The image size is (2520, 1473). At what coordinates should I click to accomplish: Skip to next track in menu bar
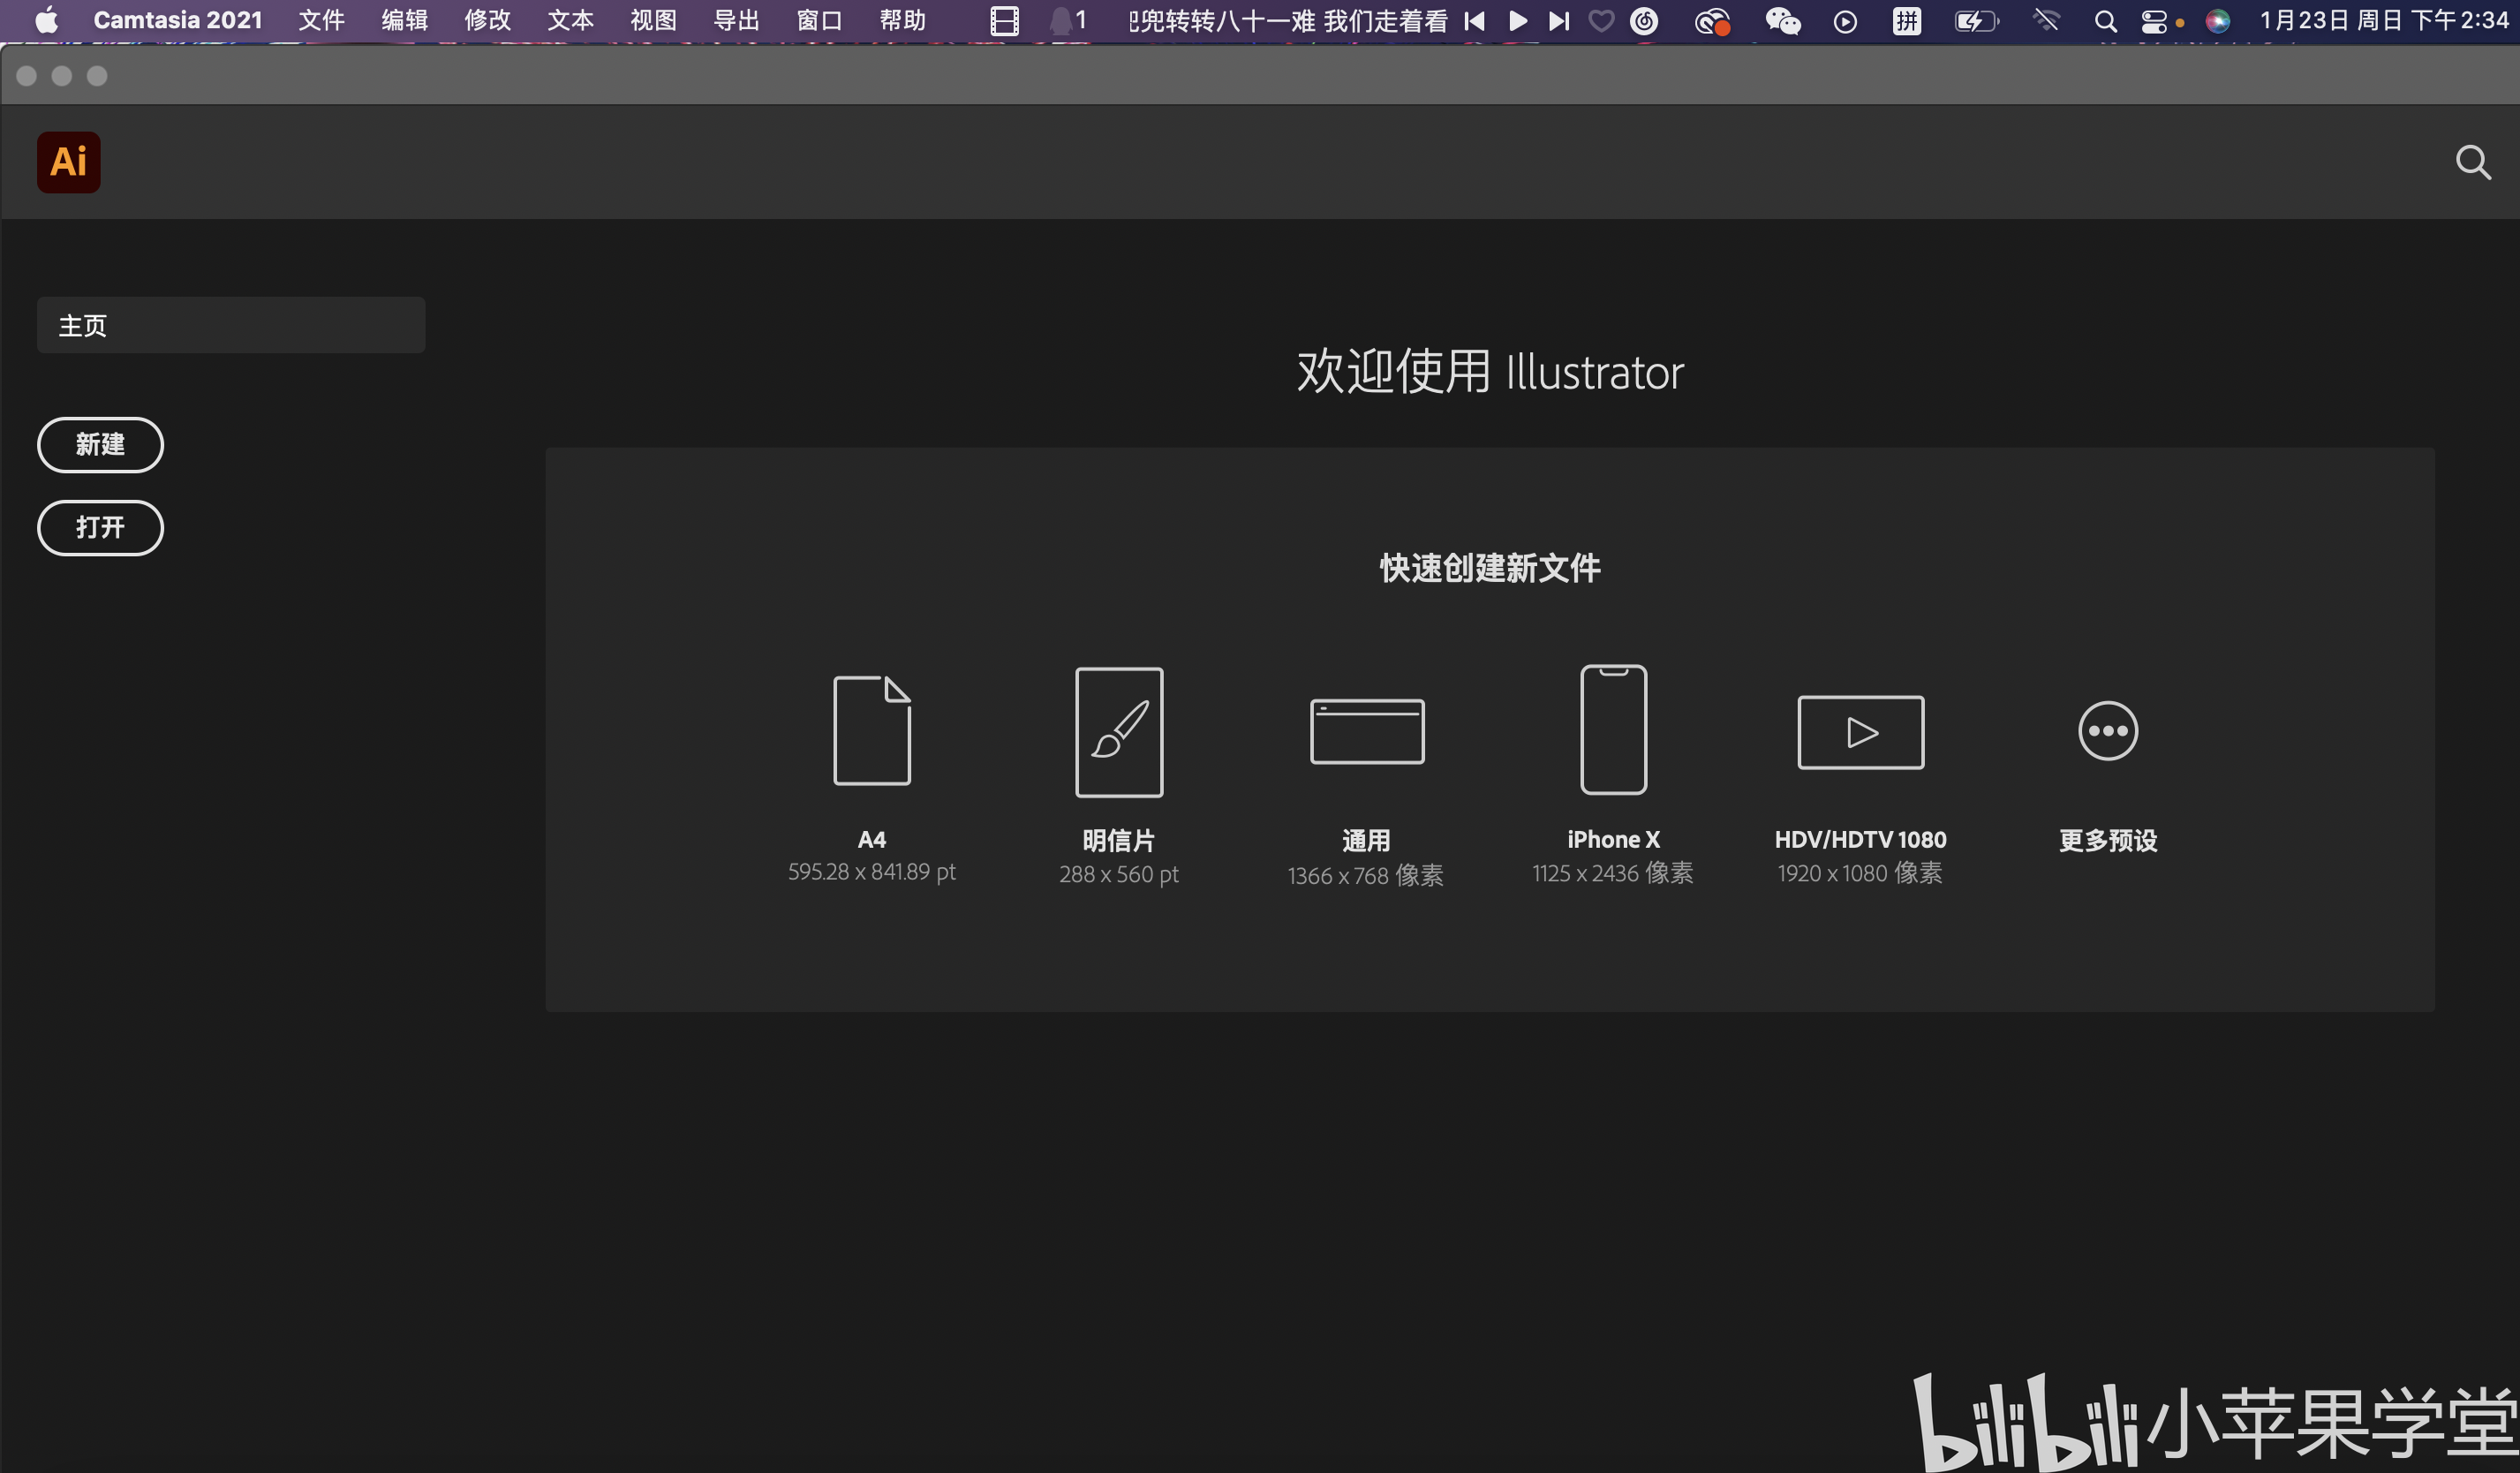tap(1558, 21)
